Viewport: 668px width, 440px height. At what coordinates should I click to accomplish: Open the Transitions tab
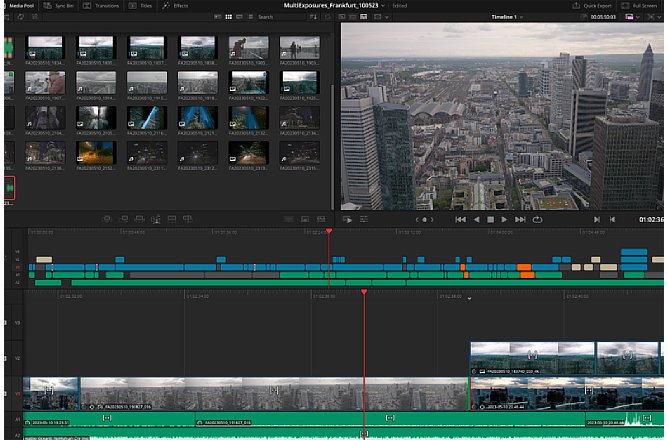[101, 6]
